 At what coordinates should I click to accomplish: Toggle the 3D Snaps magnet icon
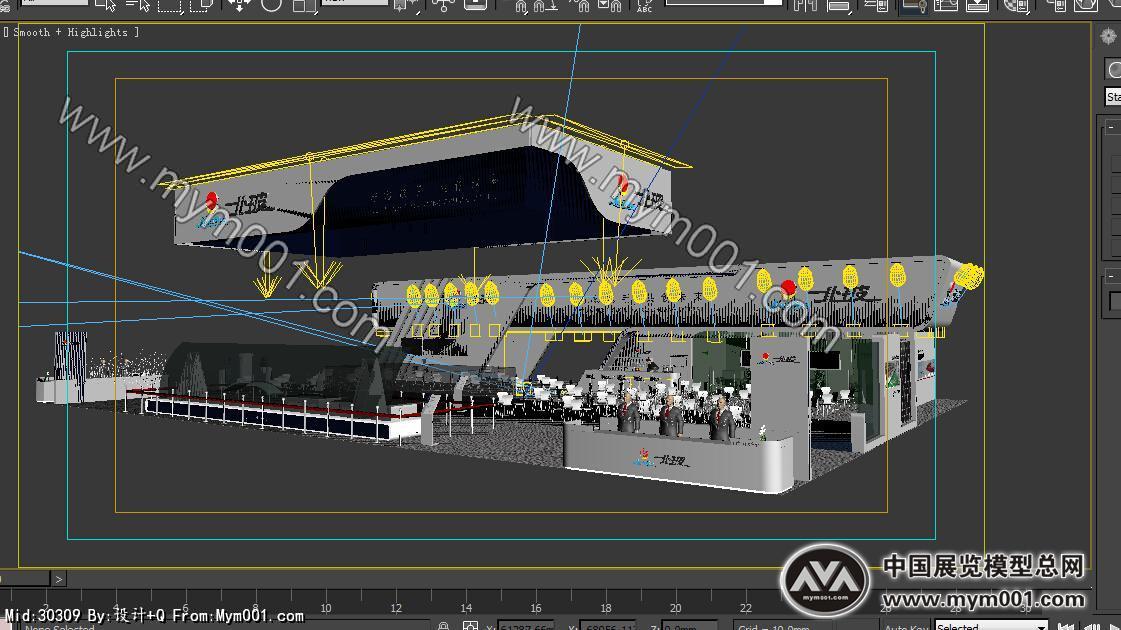click(x=520, y=6)
